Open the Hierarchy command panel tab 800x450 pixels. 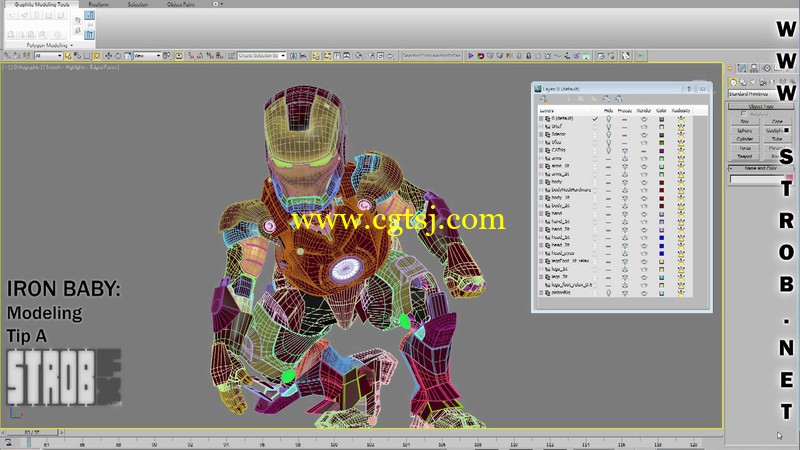[x=754, y=68]
